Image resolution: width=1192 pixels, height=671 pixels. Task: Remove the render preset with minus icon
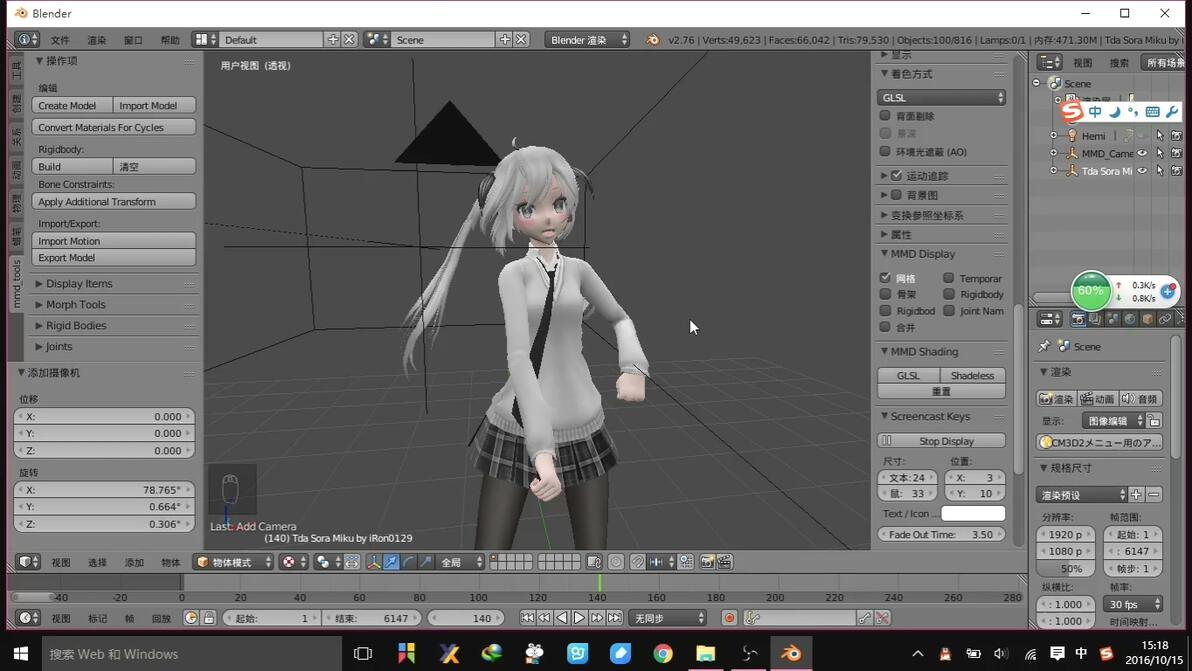click(x=1153, y=495)
